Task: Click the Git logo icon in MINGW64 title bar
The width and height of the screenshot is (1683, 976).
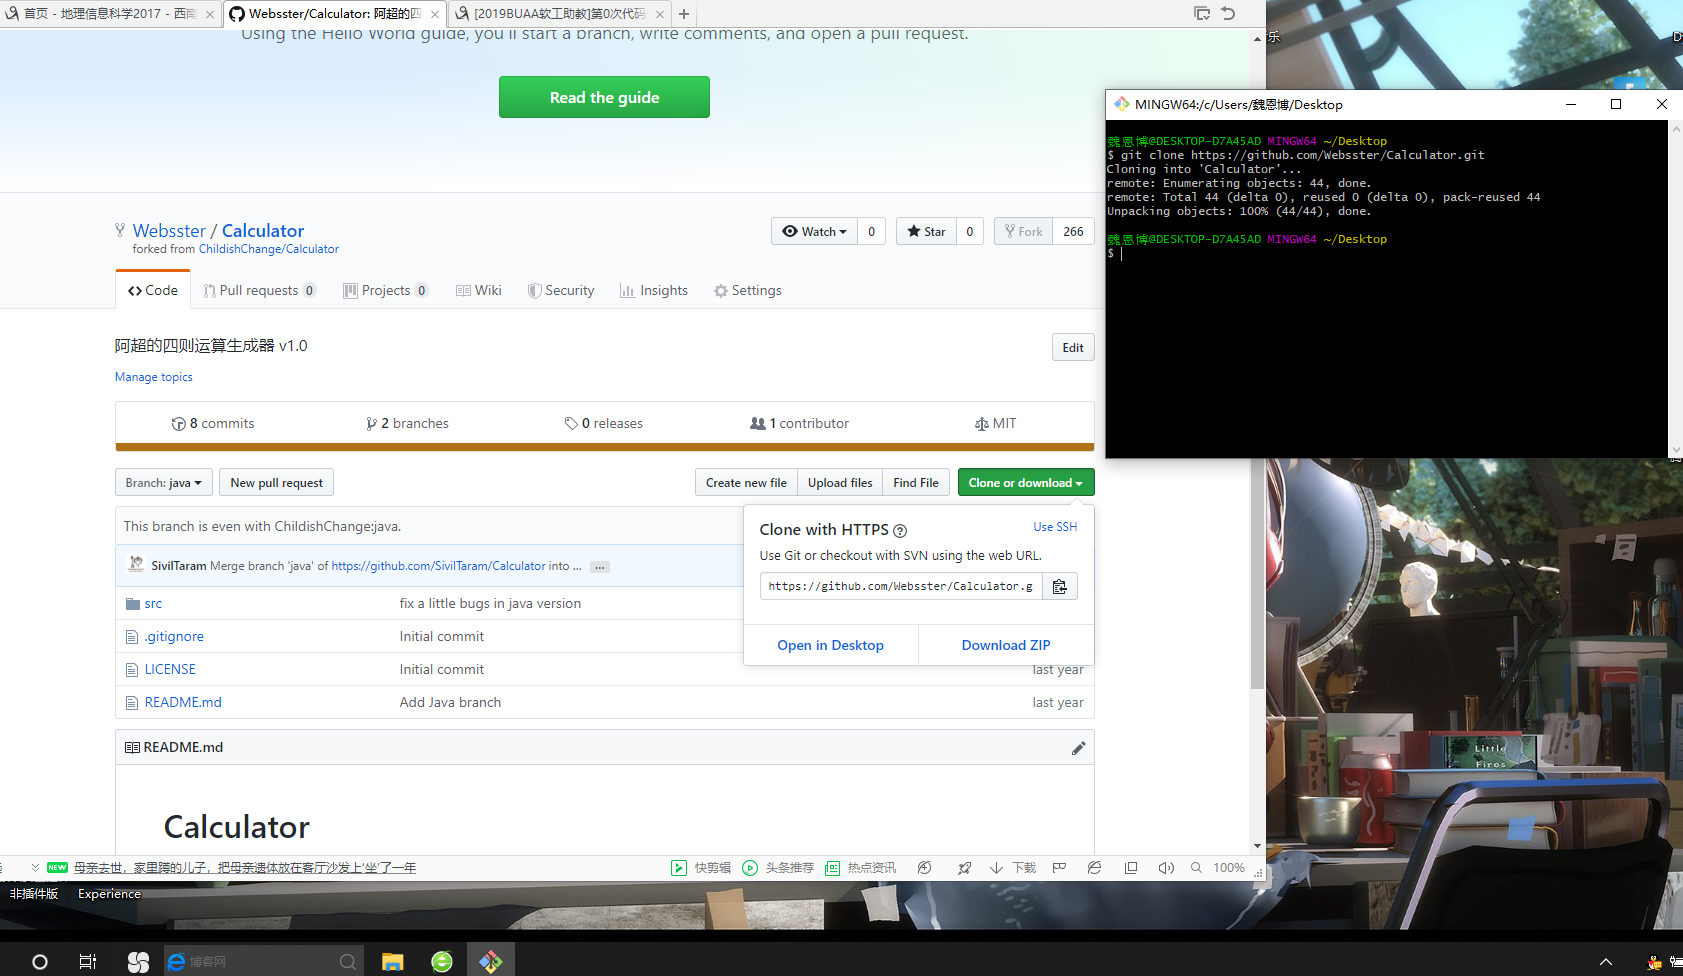Action: click(x=1122, y=104)
